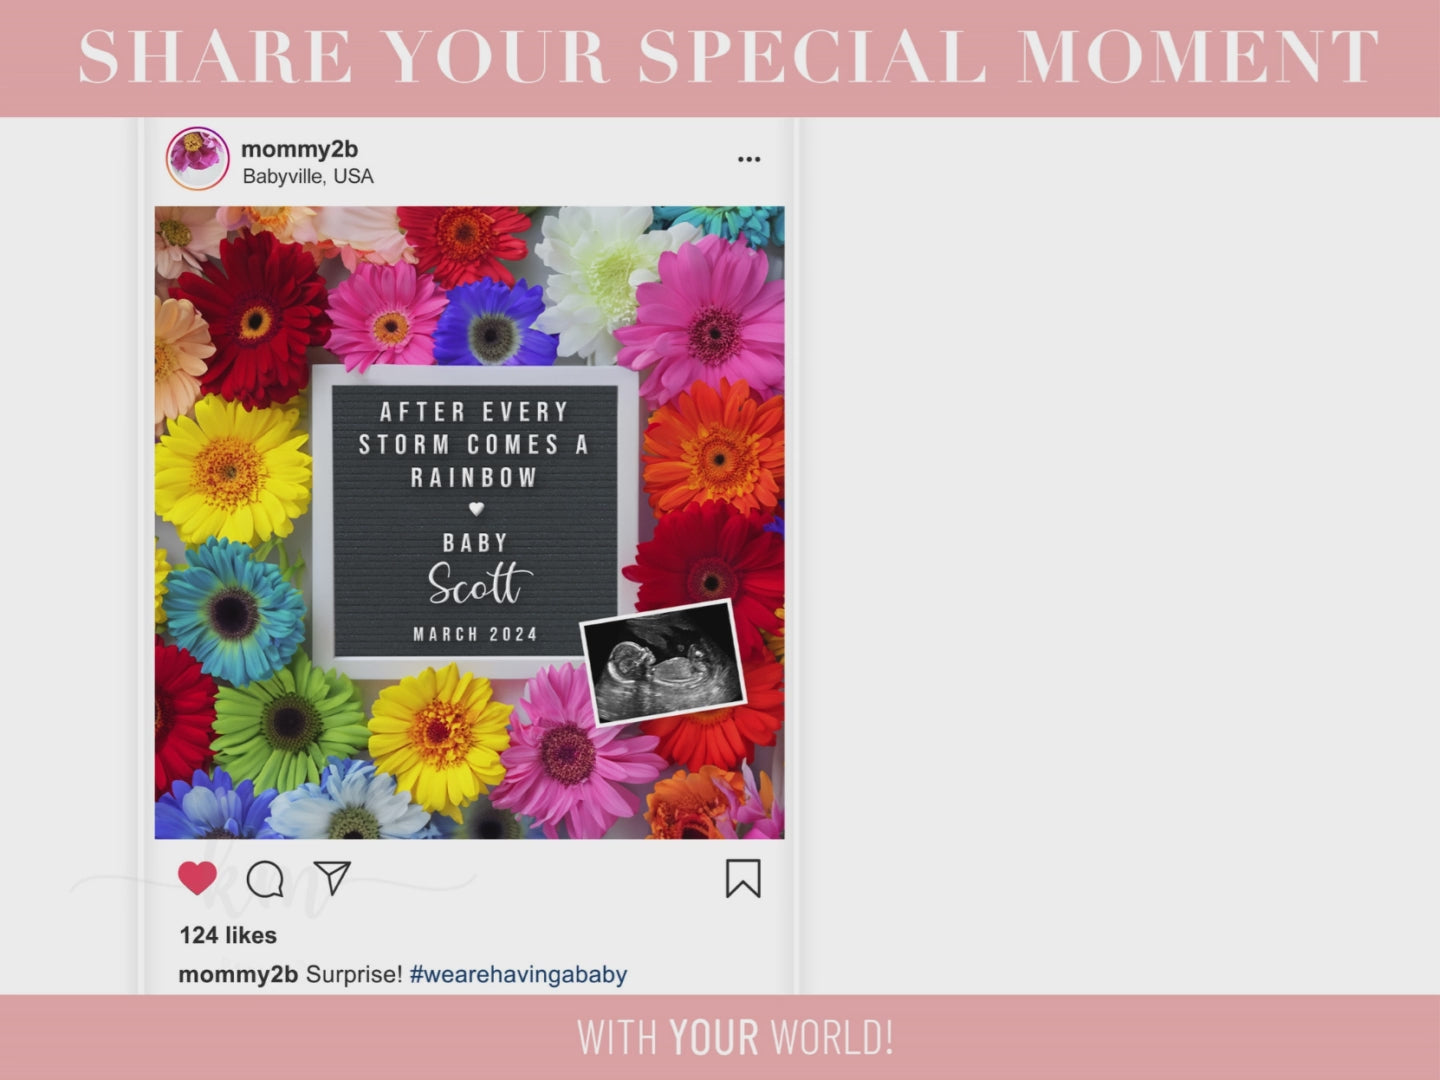Click the letter board in the image

475,521
